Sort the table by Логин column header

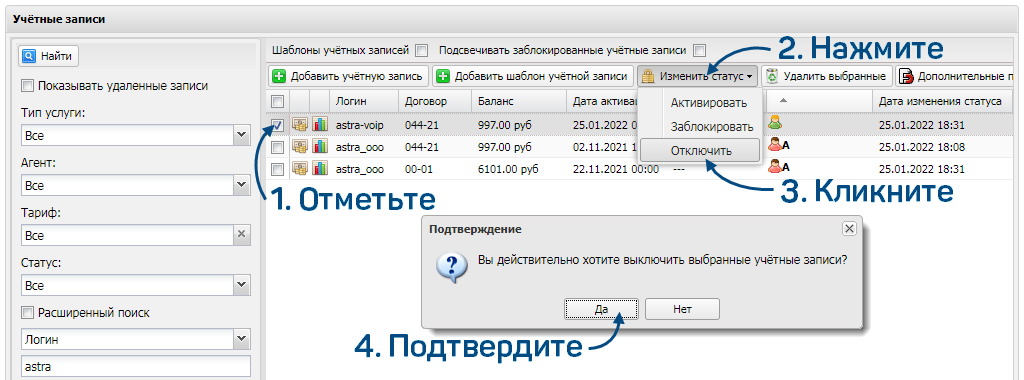[364, 101]
